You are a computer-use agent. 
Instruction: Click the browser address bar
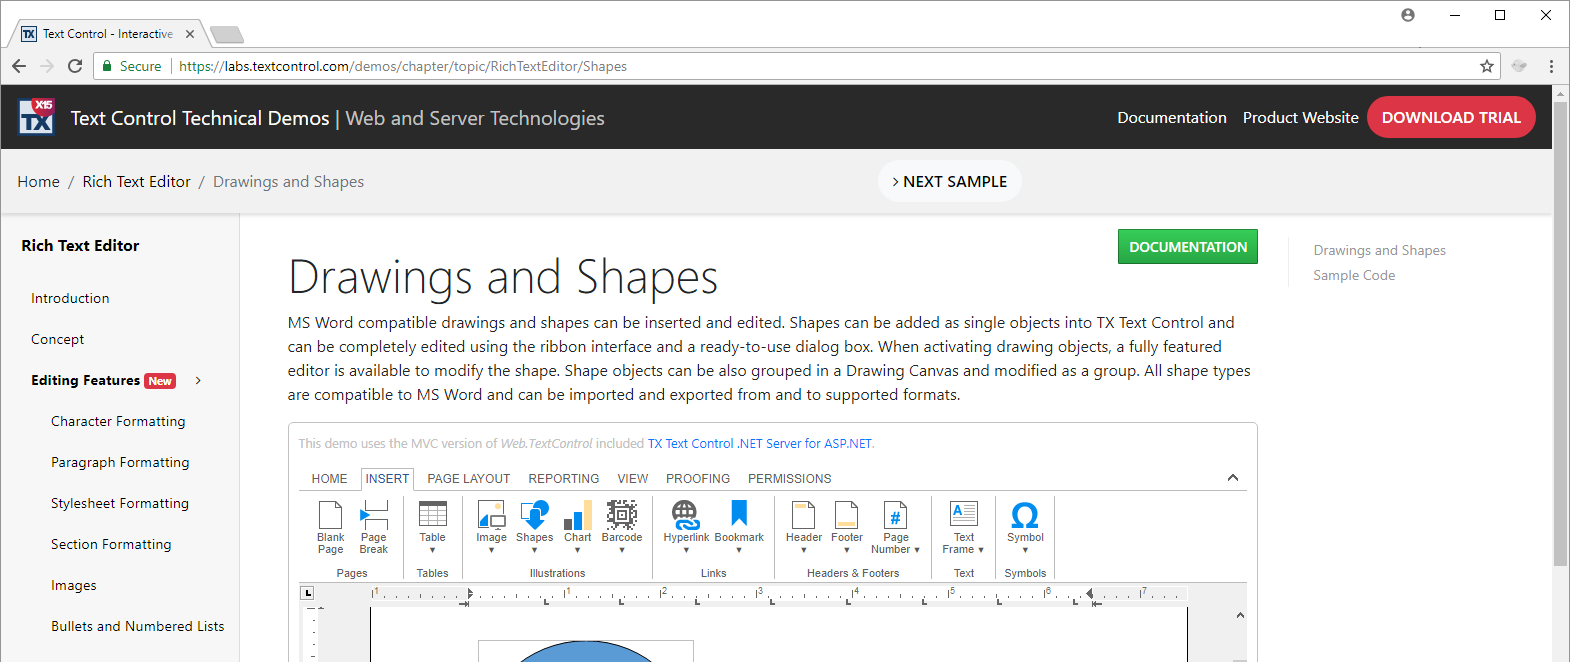point(800,66)
